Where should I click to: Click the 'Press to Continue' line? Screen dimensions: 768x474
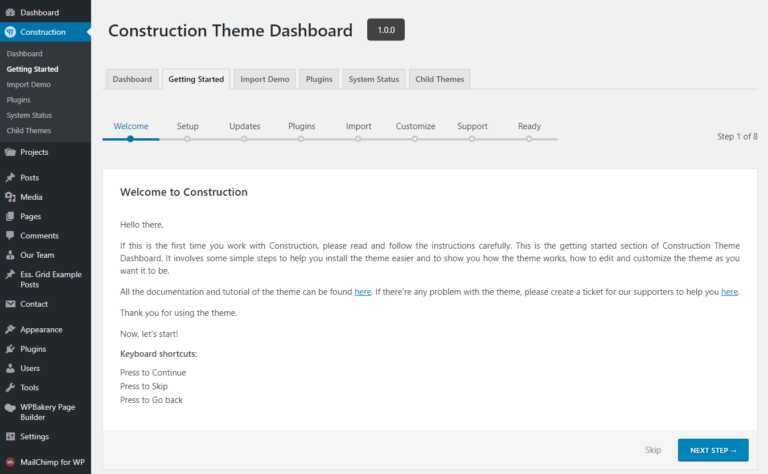[x=153, y=373]
